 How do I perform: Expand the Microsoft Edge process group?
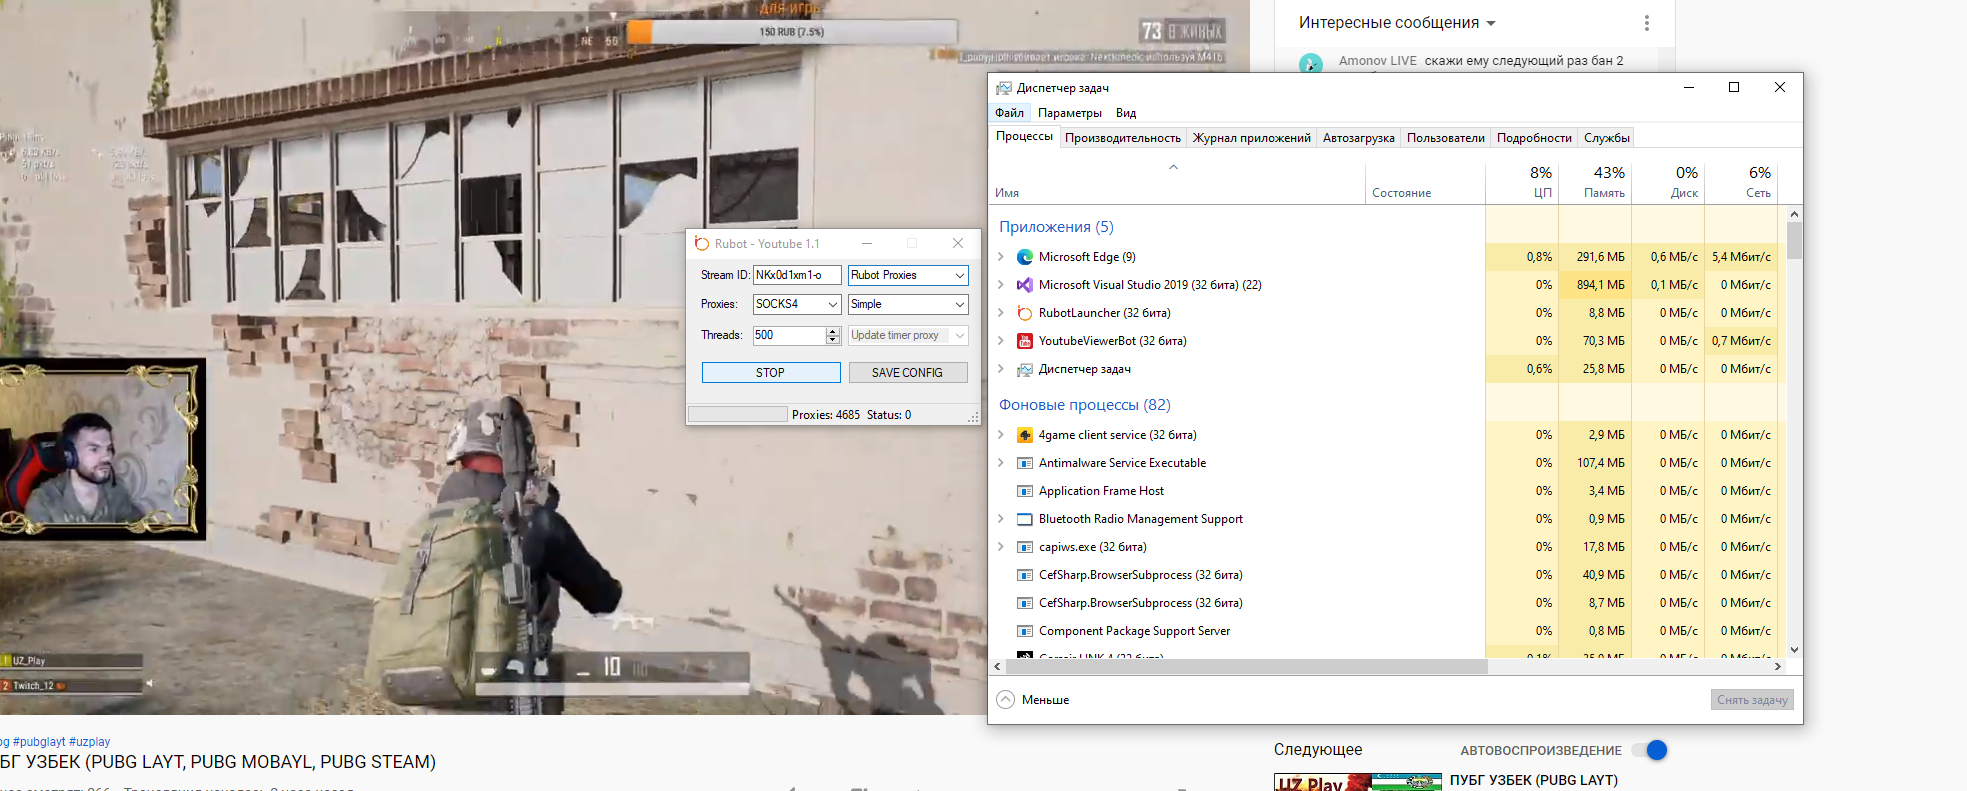[1001, 257]
